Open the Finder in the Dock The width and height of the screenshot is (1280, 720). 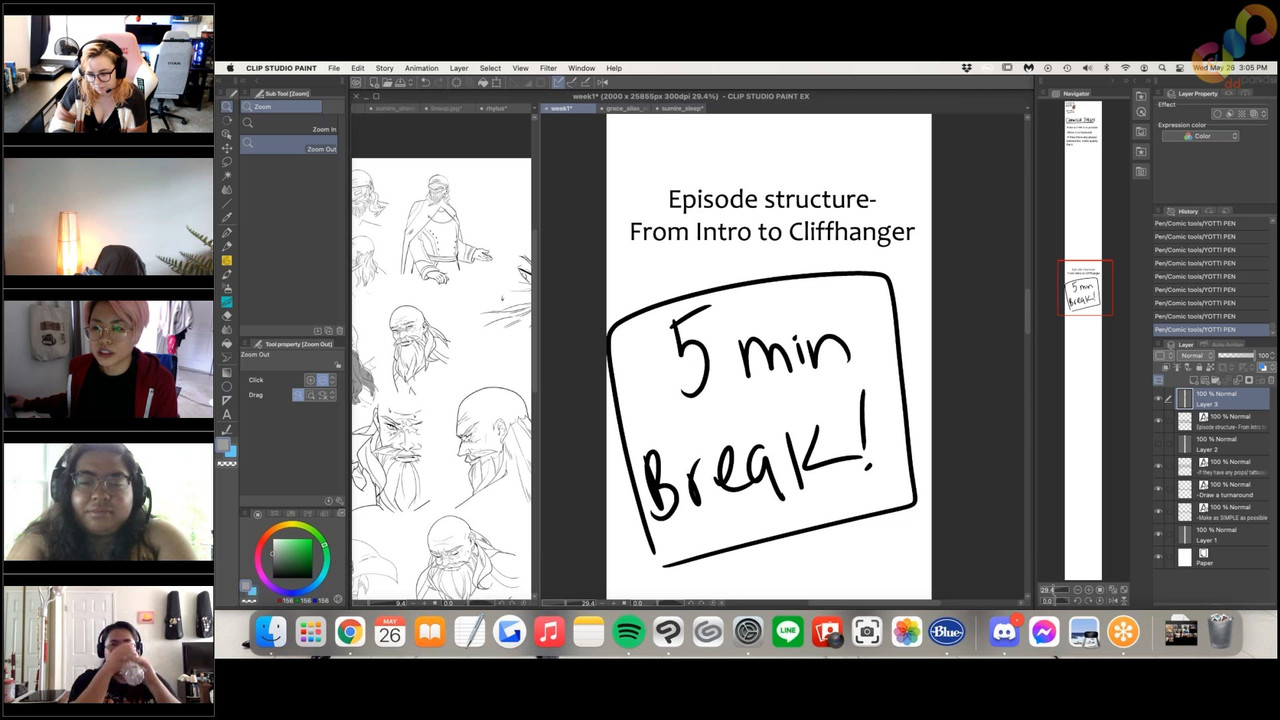point(270,631)
